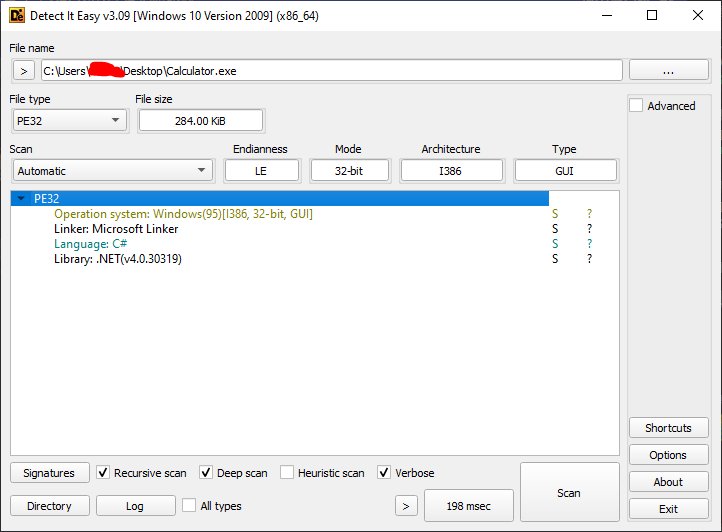Screen dimensions: 722x532
Task: Open the Options dialog
Action: pyautogui.click(x=669, y=455)
